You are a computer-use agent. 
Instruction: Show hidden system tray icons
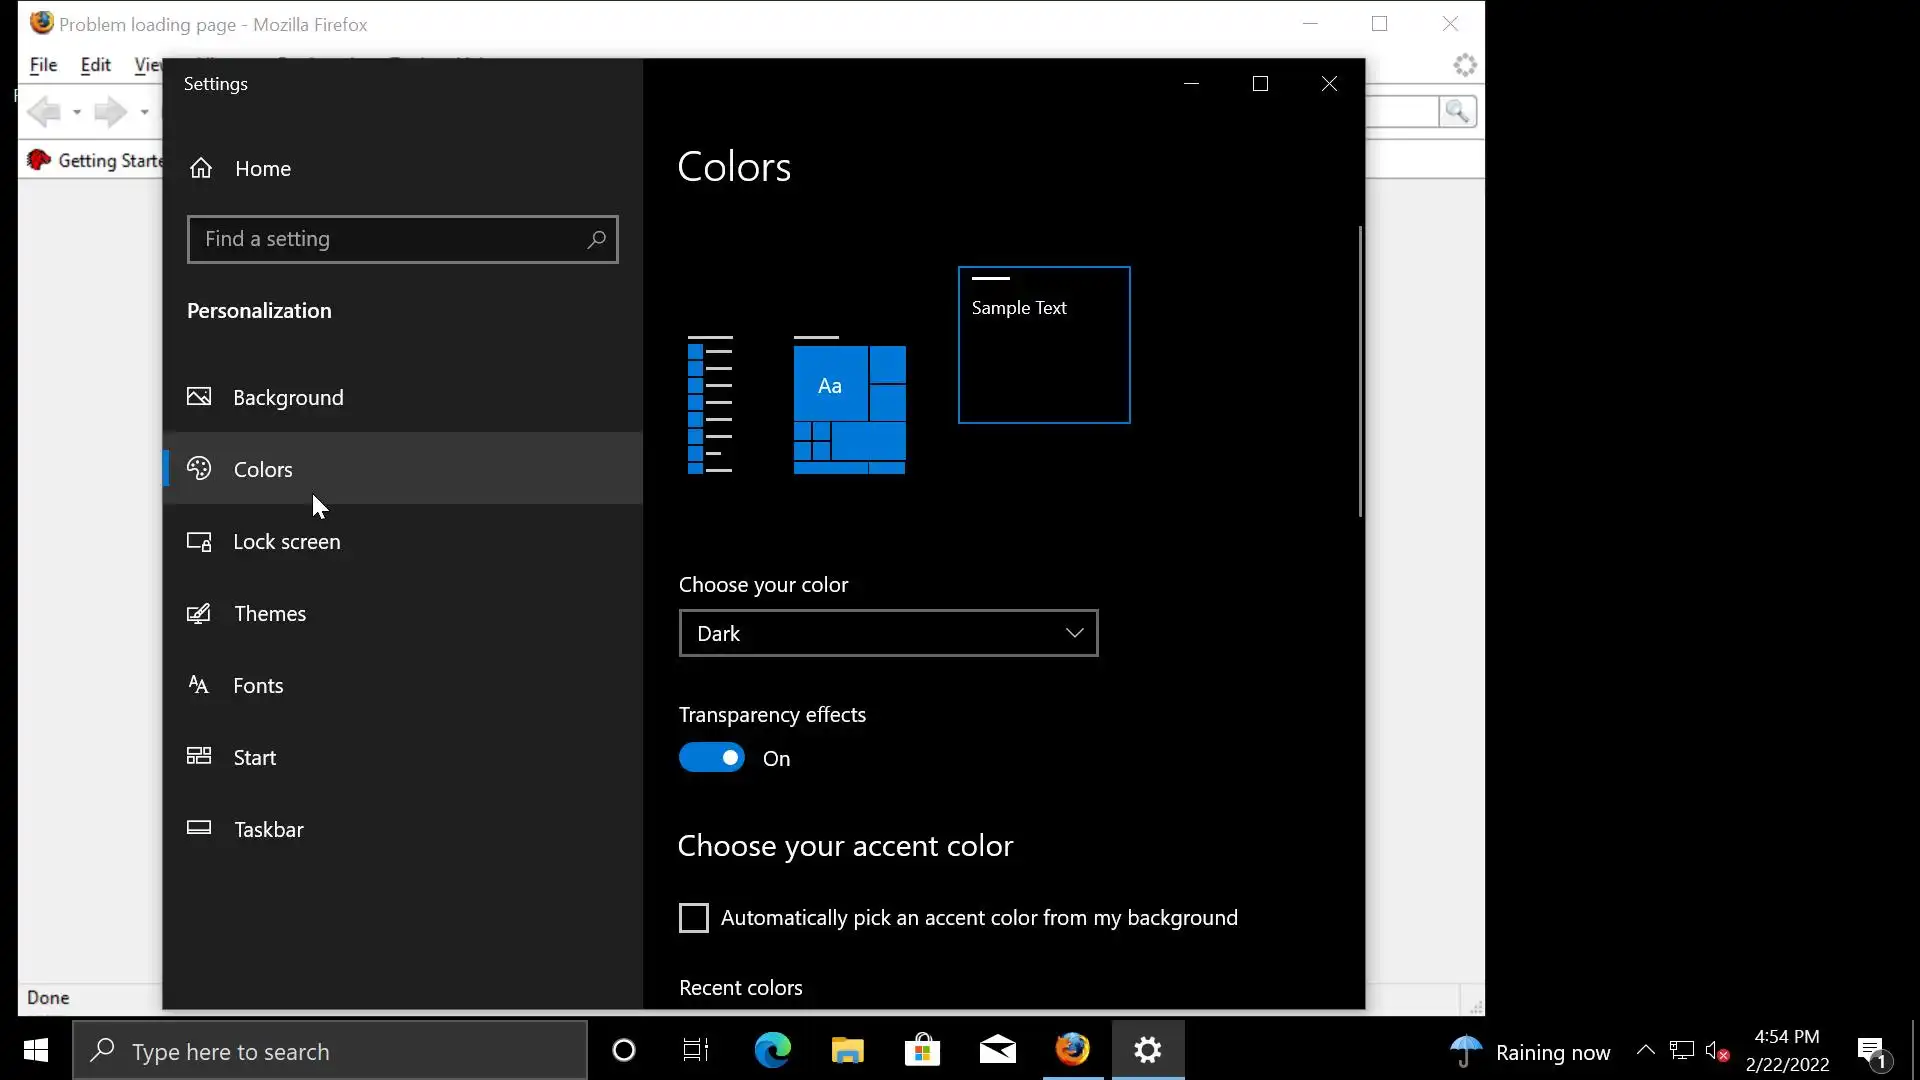[1645, 1050]
